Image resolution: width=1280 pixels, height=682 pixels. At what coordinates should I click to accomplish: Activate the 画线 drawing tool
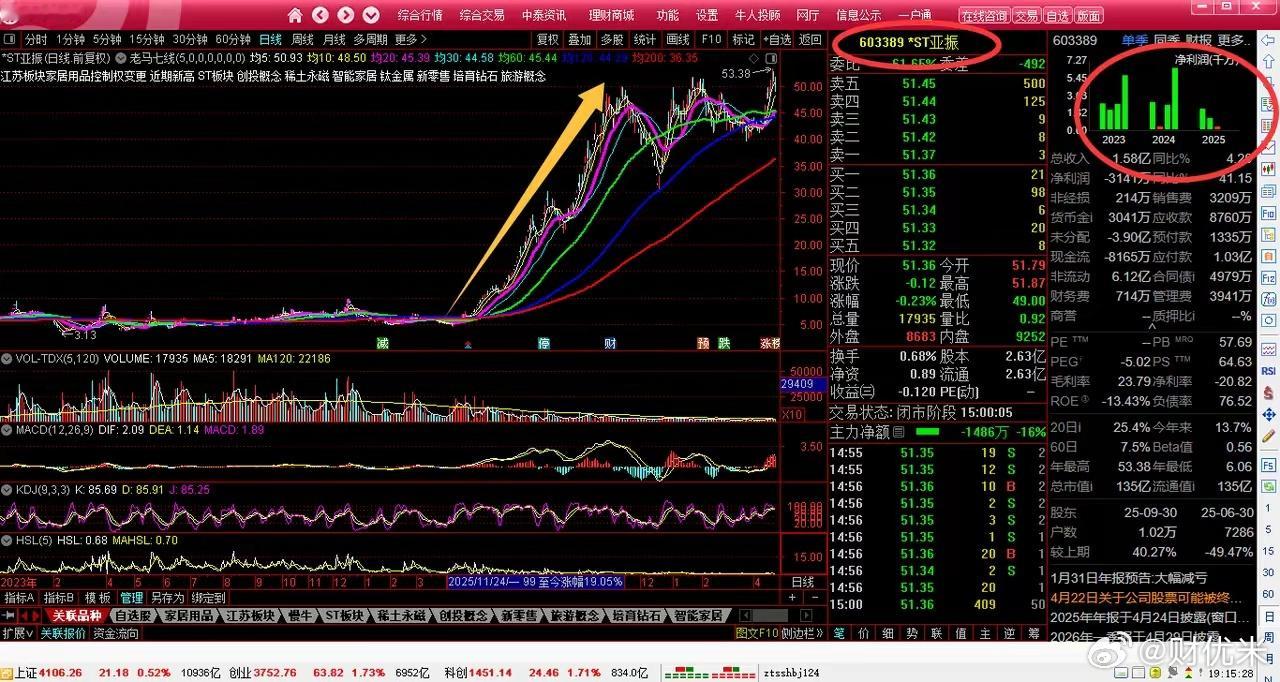tap(678, 40)
